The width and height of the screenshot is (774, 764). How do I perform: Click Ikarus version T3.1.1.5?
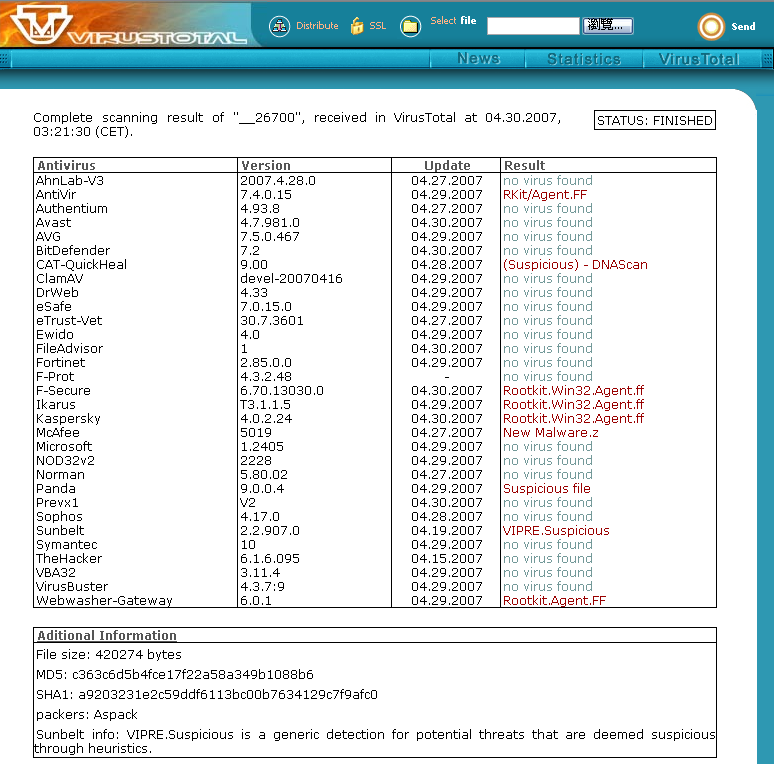[265, 405]
